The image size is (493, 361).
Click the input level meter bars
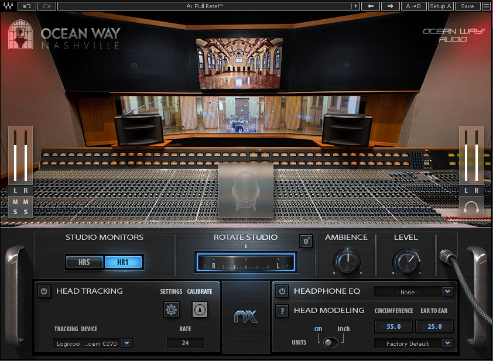pos(20,156)
